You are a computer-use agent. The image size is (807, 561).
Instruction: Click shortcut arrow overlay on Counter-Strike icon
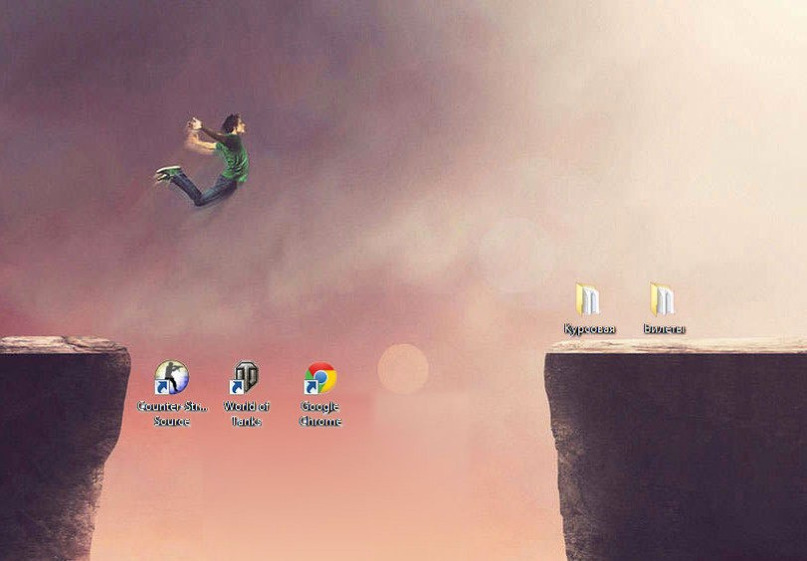[x=162, y=388]
